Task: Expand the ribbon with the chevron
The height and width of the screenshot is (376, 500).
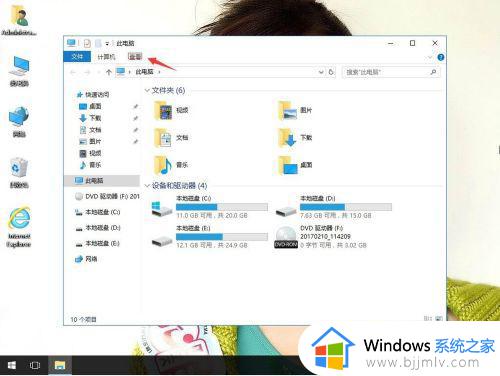Action: click(430, 57)
